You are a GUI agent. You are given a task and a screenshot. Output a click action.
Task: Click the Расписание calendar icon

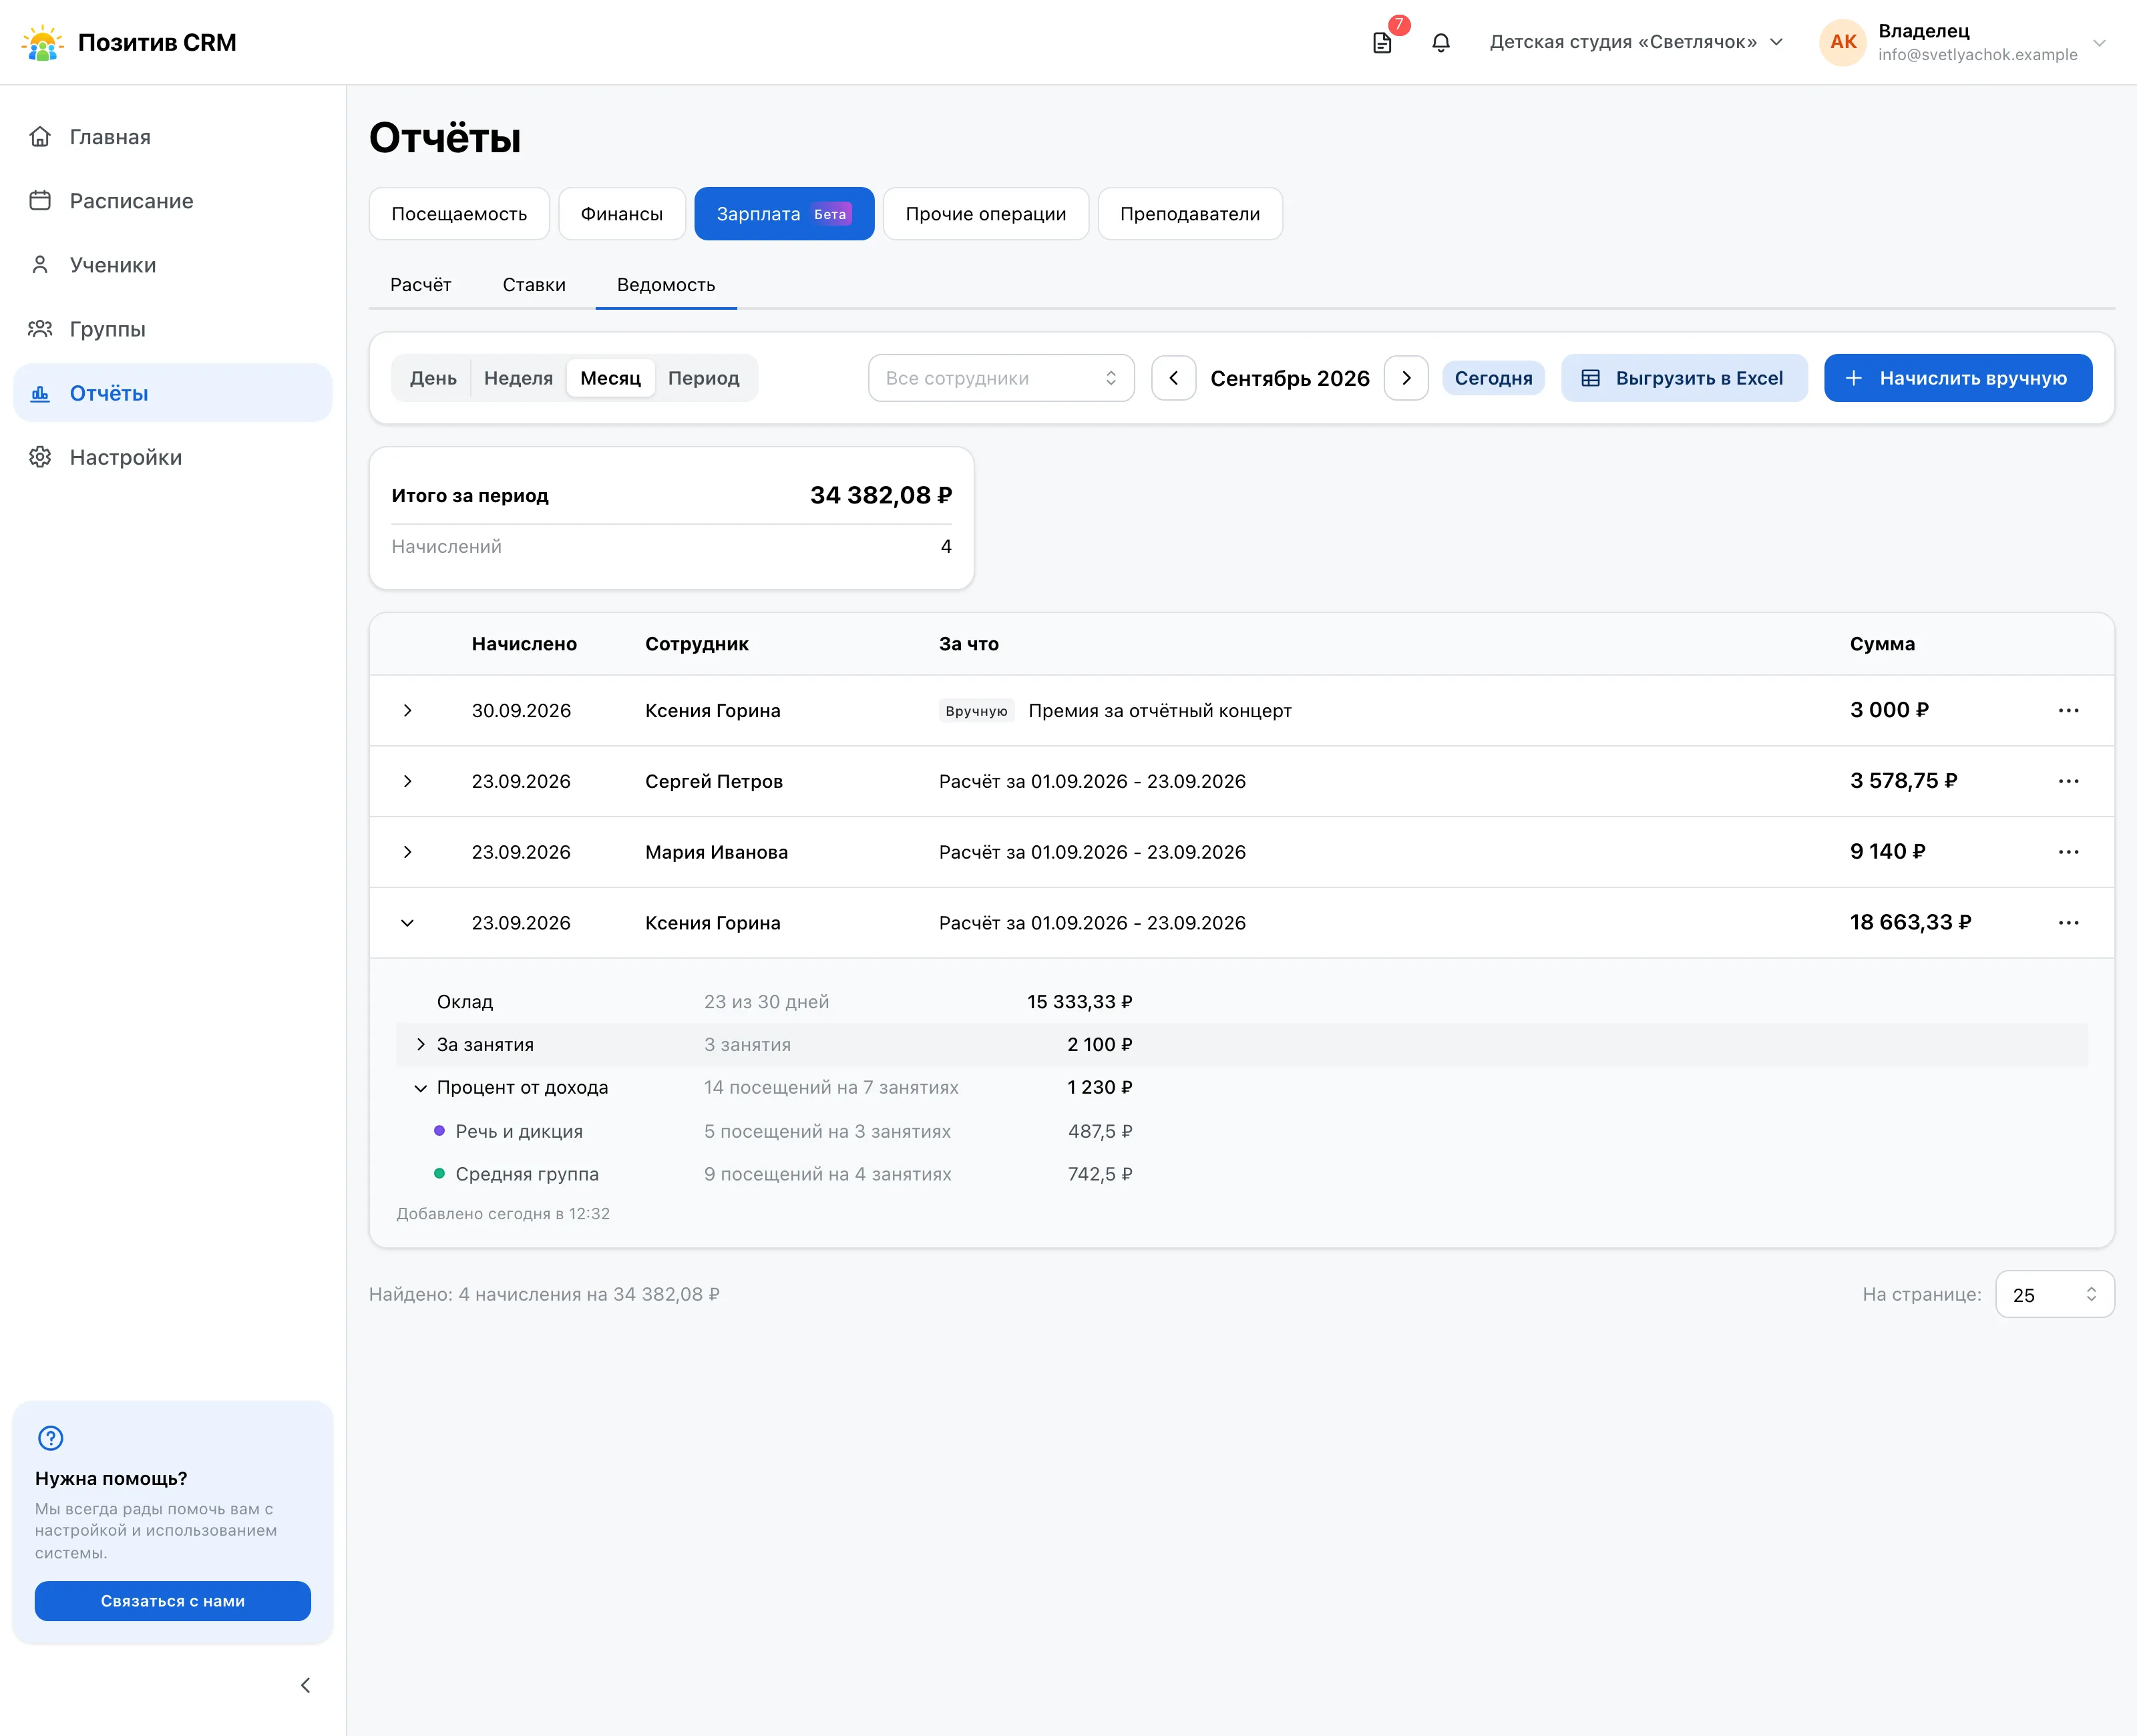pos(40,201)
